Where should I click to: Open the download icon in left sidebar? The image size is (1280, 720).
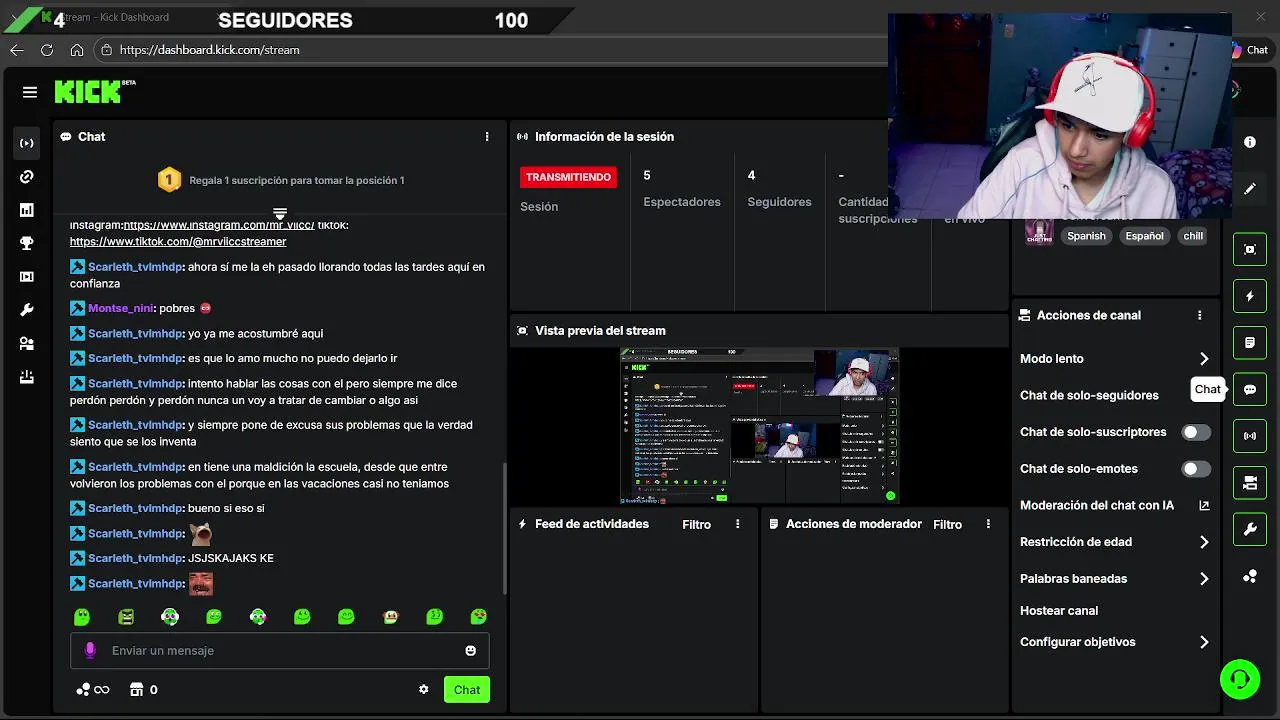(x=27, y=377)
